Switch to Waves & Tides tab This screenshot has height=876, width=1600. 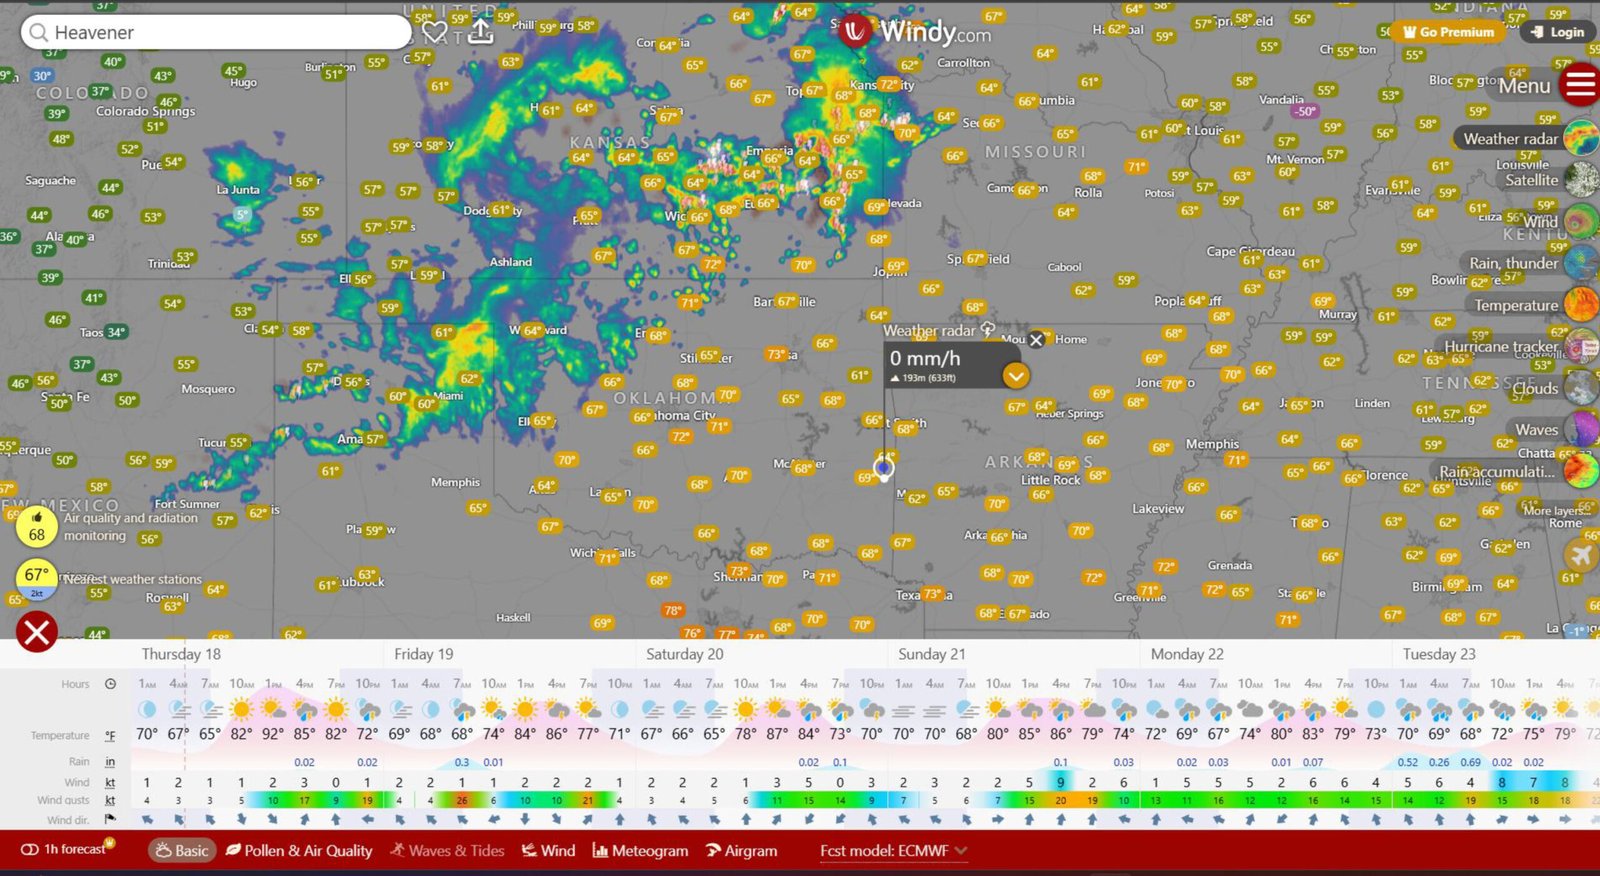click(447, 850)
